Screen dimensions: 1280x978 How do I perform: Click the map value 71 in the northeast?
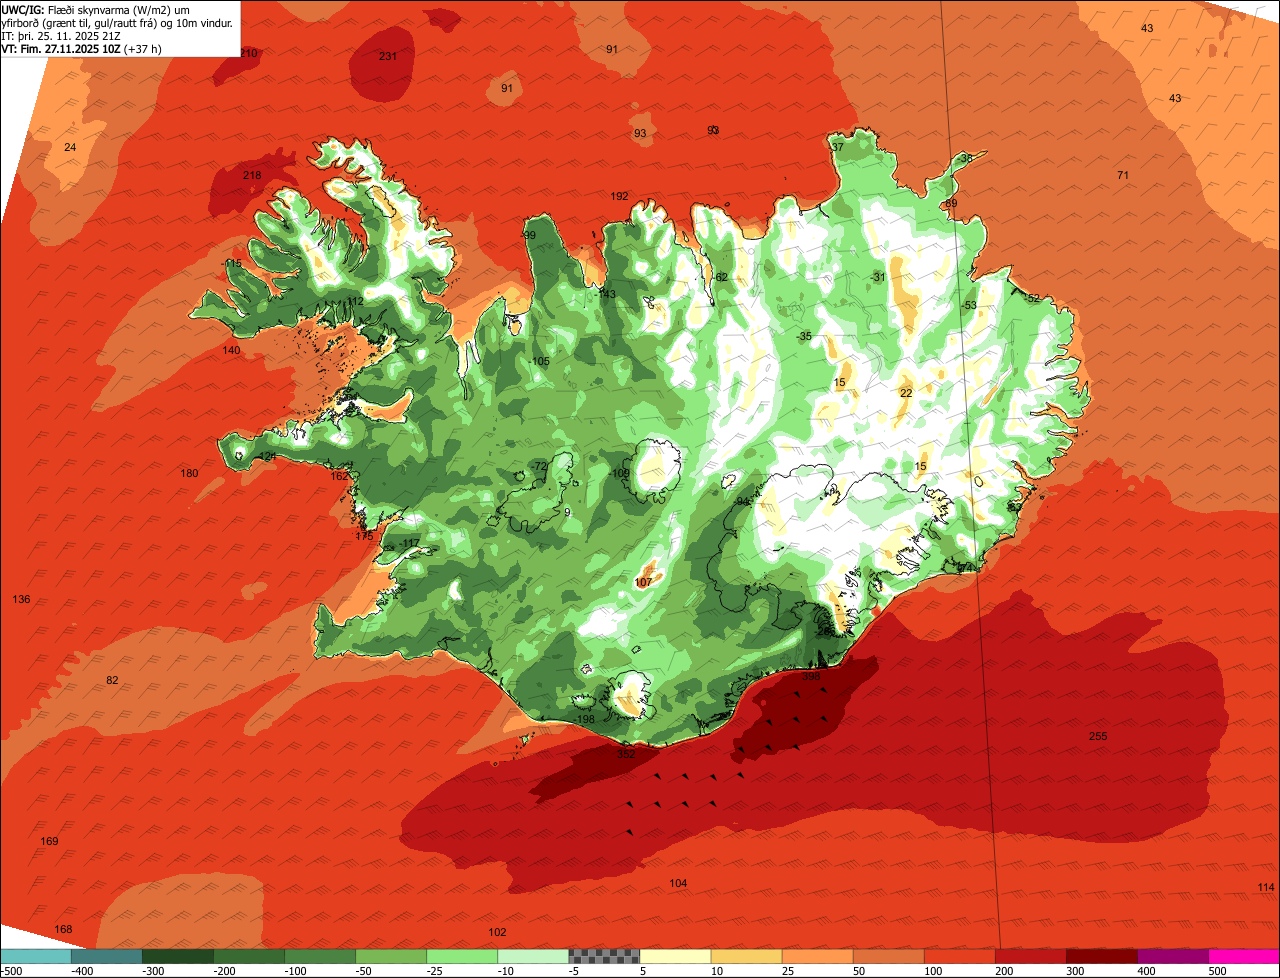pyautogui.click(x=1123, y=175)
